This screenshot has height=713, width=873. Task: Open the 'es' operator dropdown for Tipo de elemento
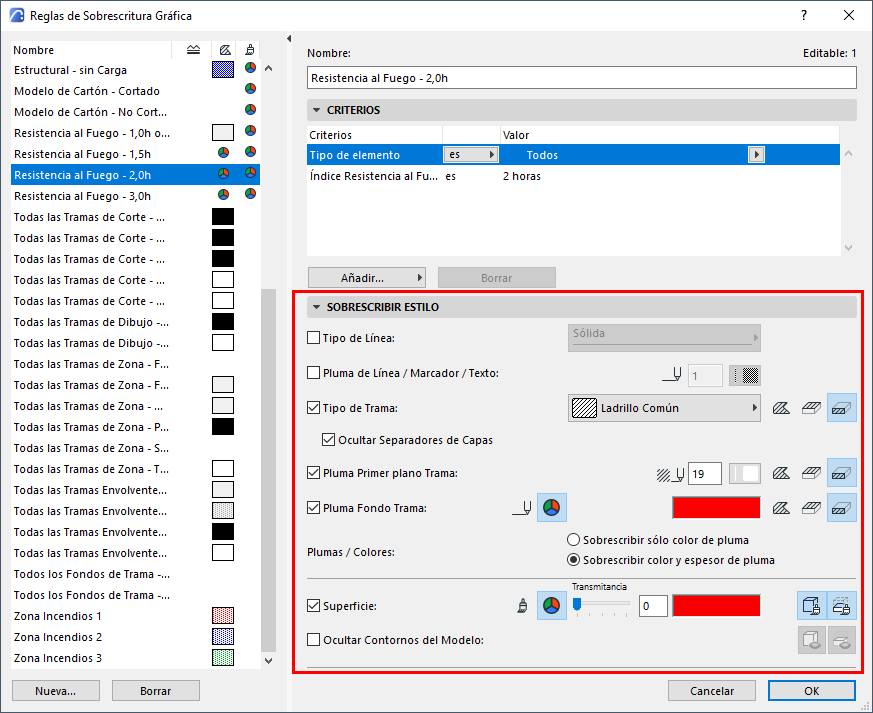[x=470, y=155]
